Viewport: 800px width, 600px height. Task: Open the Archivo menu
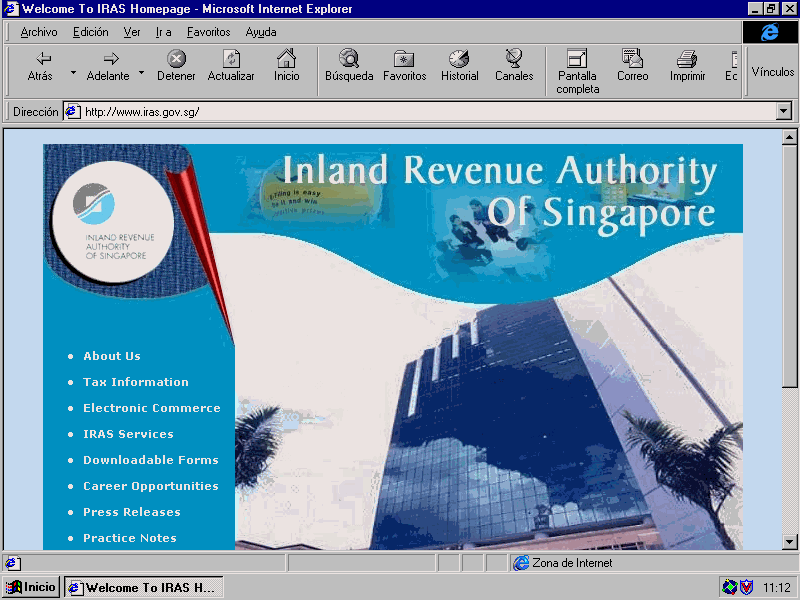(x=39, y=32)
